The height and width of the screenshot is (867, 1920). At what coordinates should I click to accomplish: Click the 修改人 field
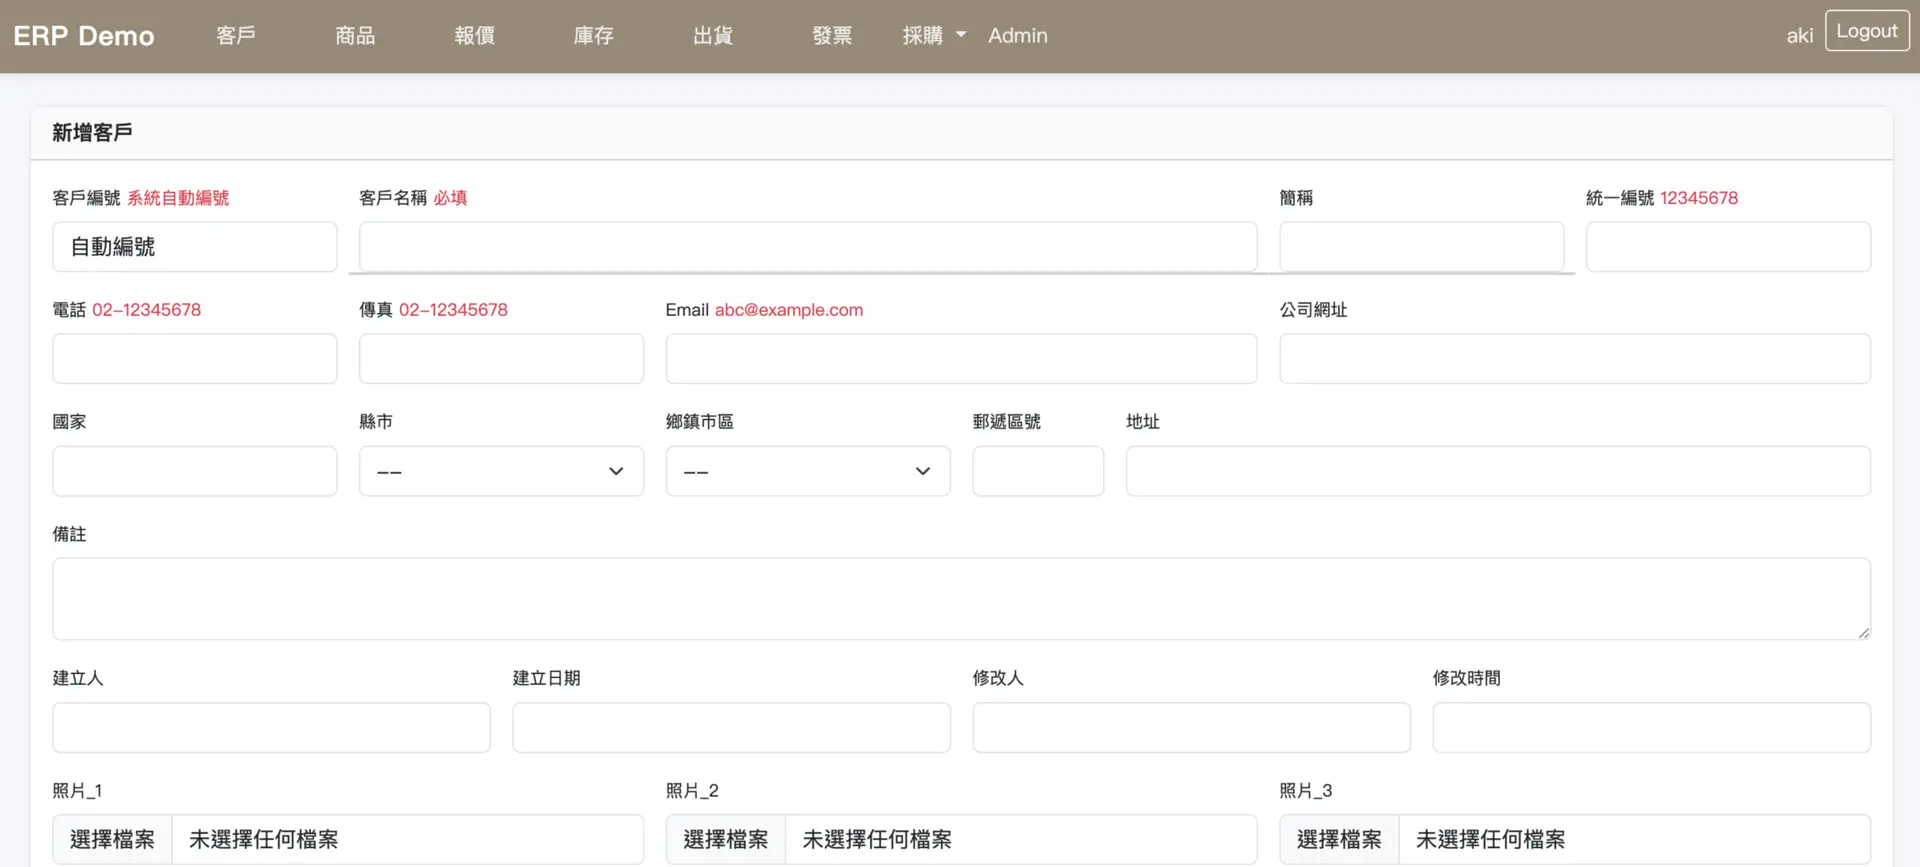pyautogui.click(x=1191, y=728)
